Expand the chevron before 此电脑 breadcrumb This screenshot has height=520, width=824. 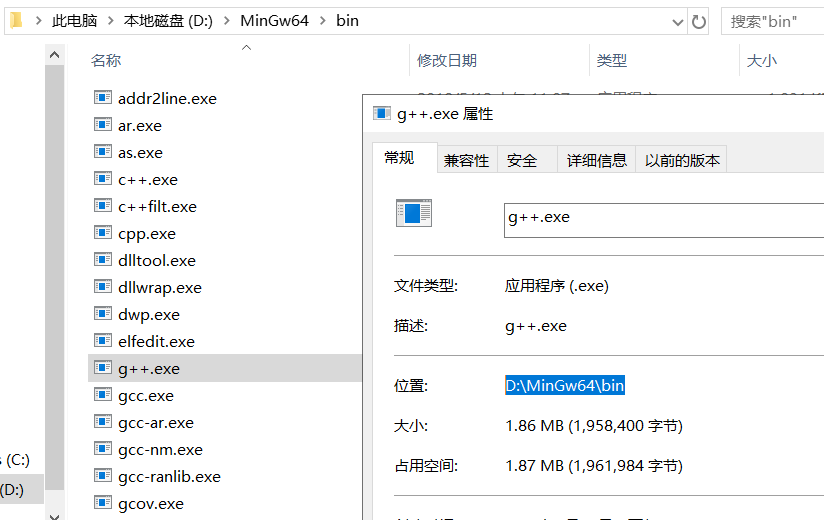(38, 21)
